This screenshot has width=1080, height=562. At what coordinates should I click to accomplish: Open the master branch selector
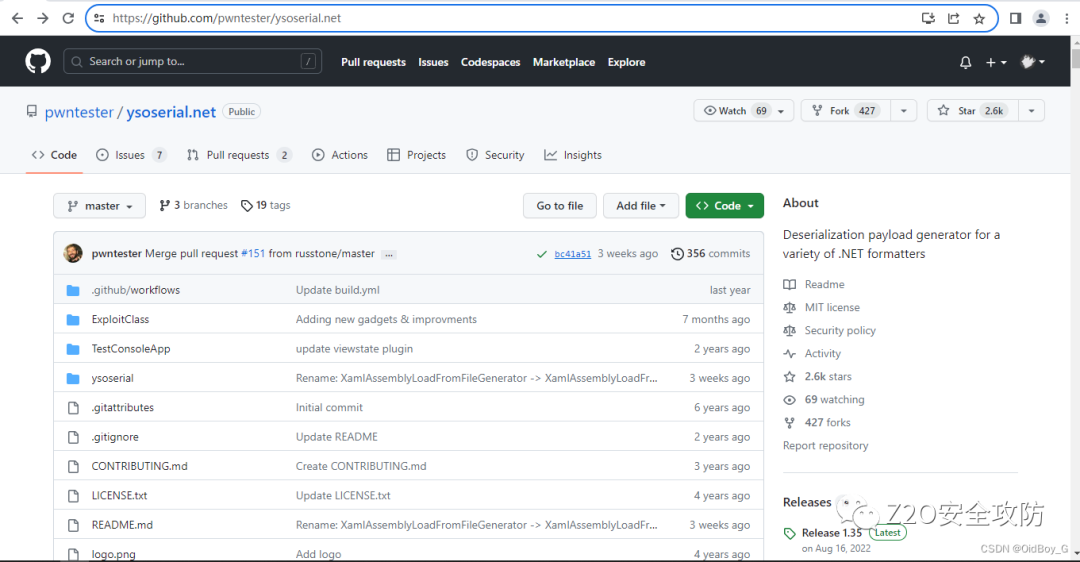click(99, 206)
